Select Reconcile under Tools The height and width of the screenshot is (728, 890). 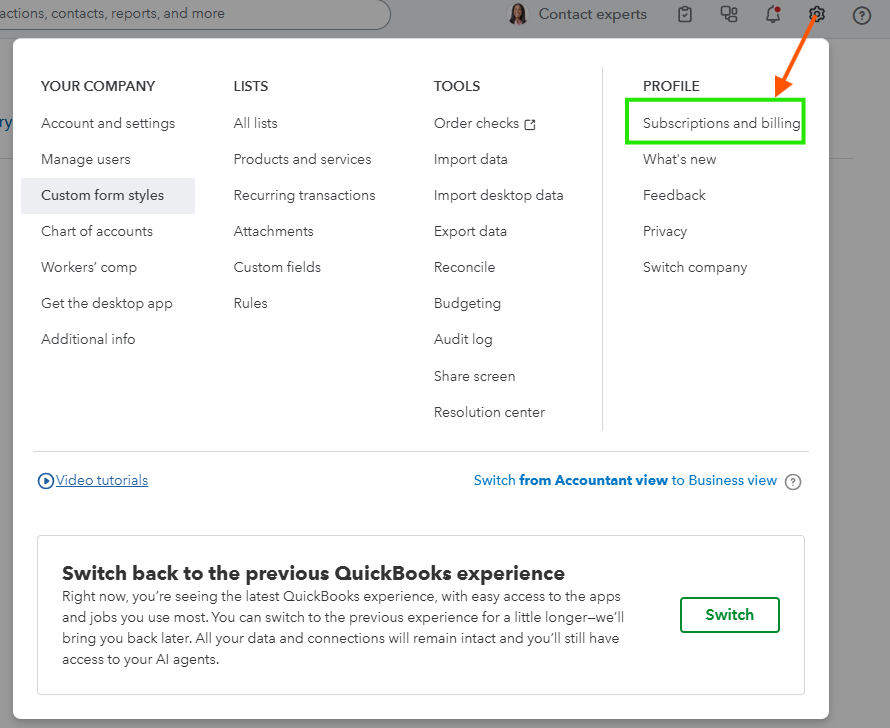pos(464,267)
